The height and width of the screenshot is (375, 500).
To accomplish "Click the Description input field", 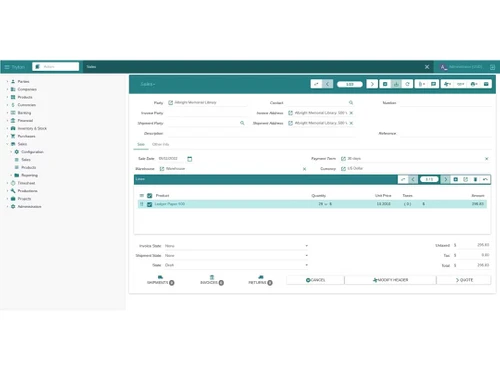I will (x=260, y=133).
